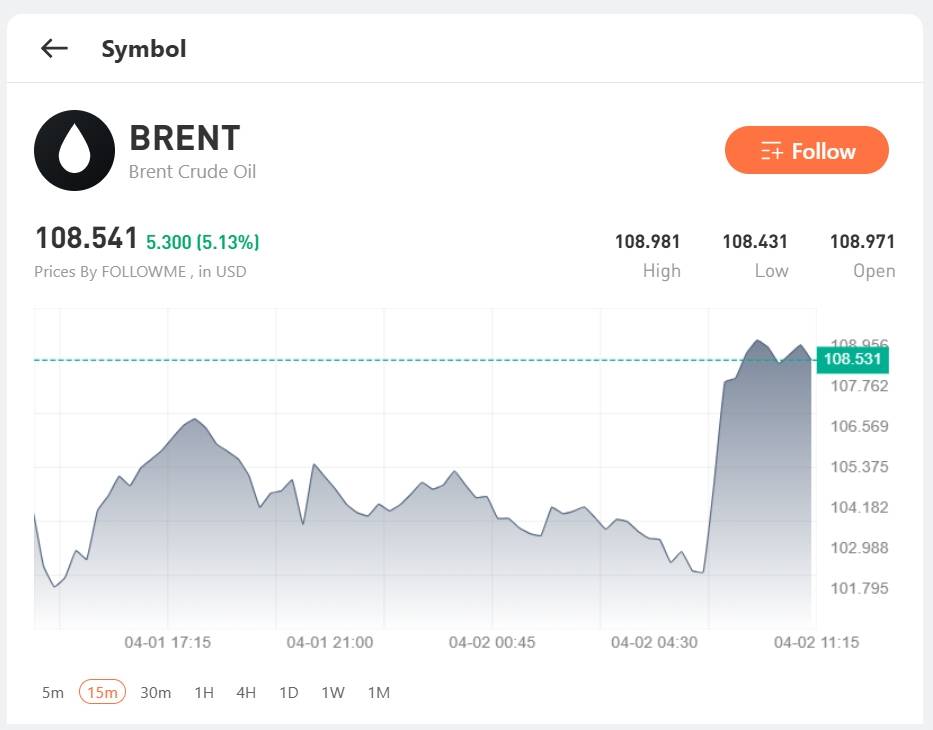Select the 5m timeframe
The width and height of the screenshot is (933, 730).
click(53, 692)
